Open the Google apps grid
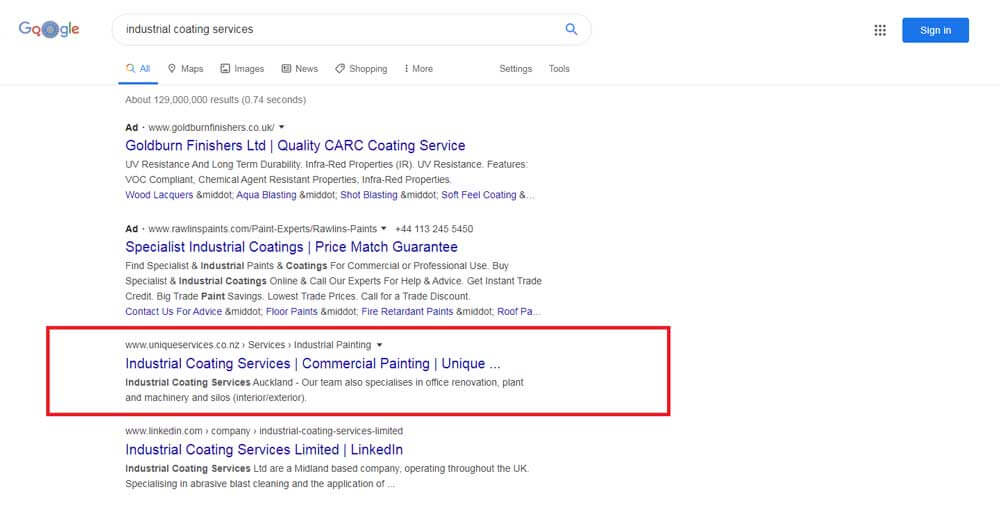1000x511 pixels. tap(880, 30)
